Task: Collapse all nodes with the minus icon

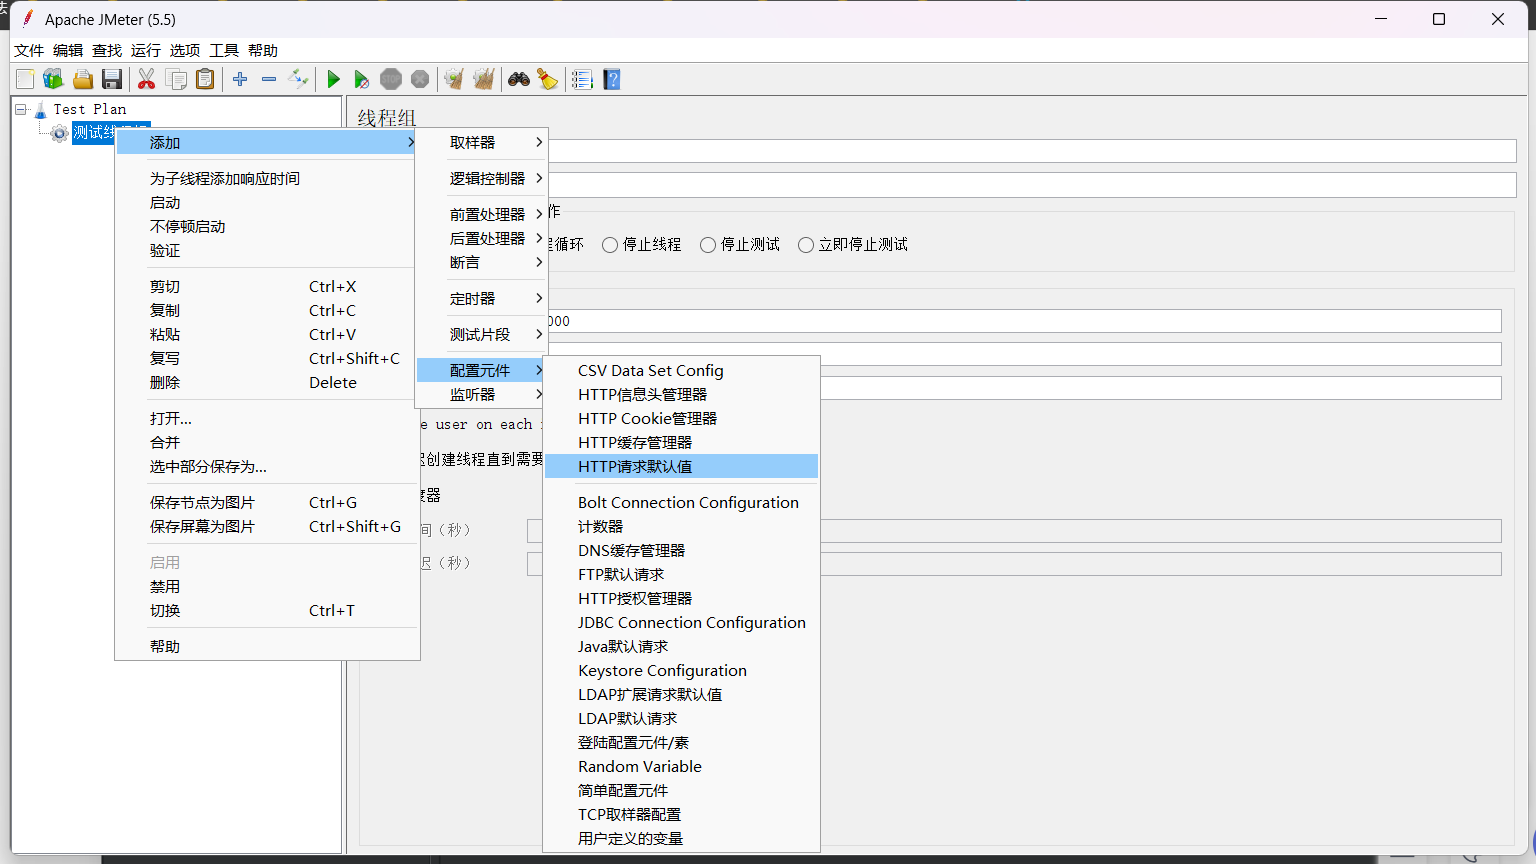Action: point(269,79)
